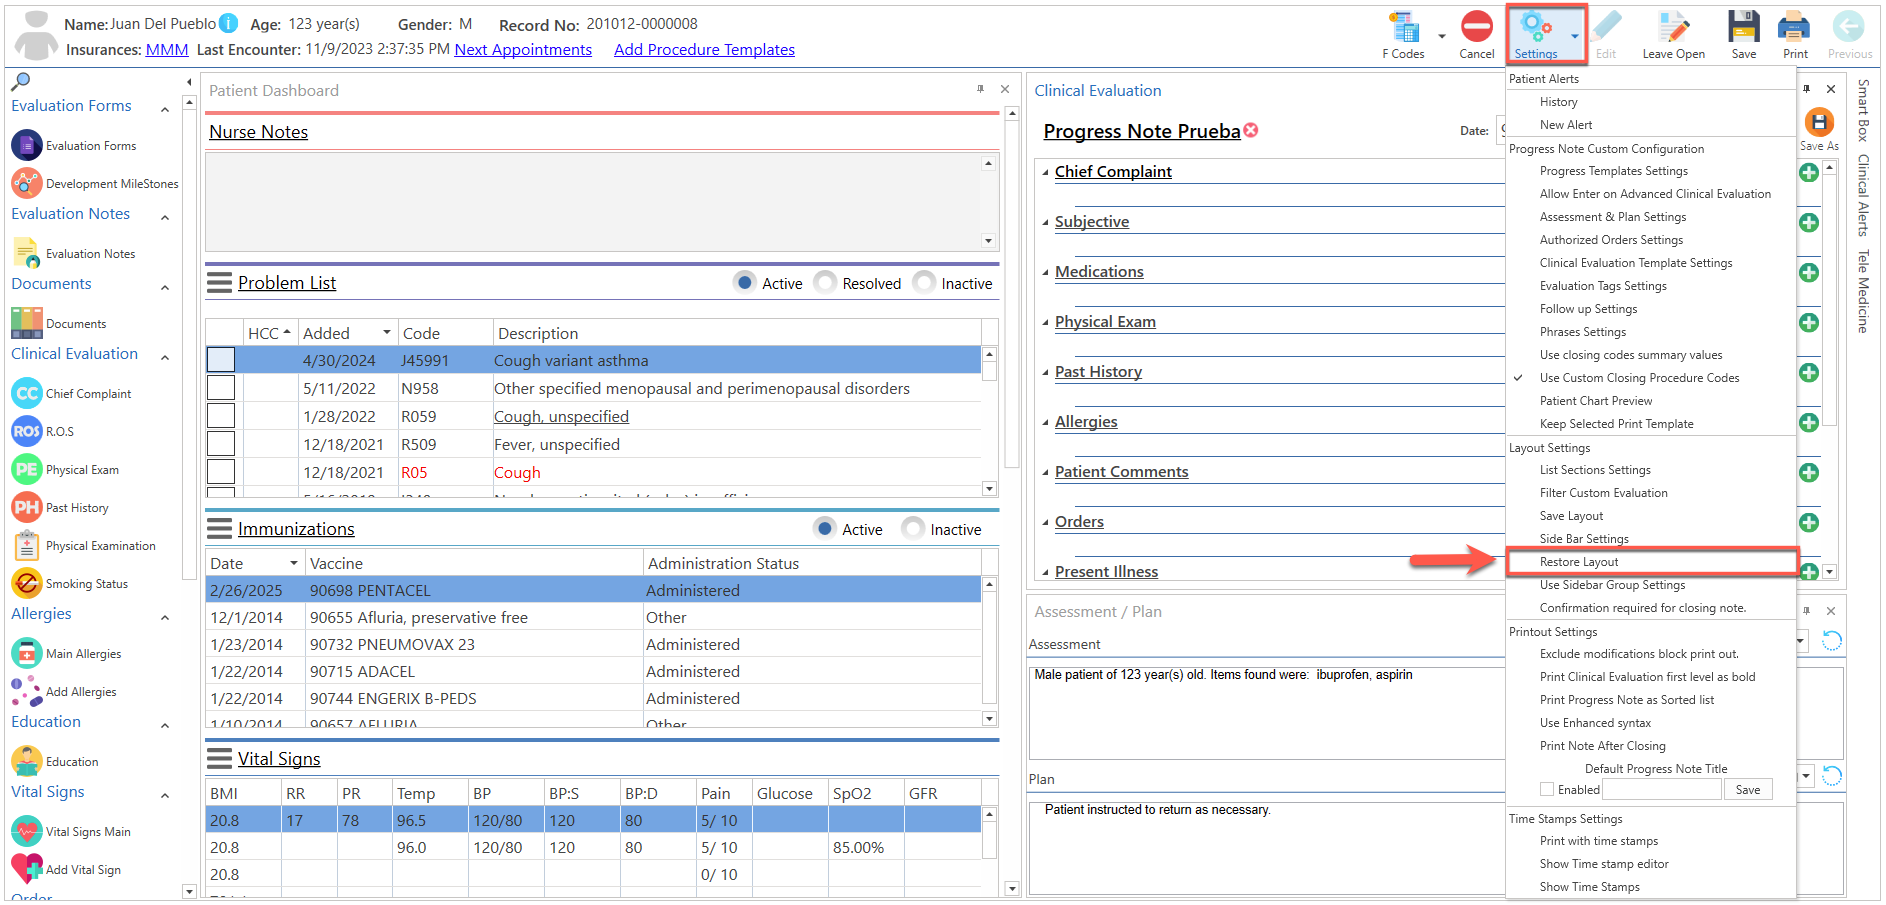Choose Restore Layout from Settings menu
The width and height of the screenshot is (1886, 905).
point(1651,562)
